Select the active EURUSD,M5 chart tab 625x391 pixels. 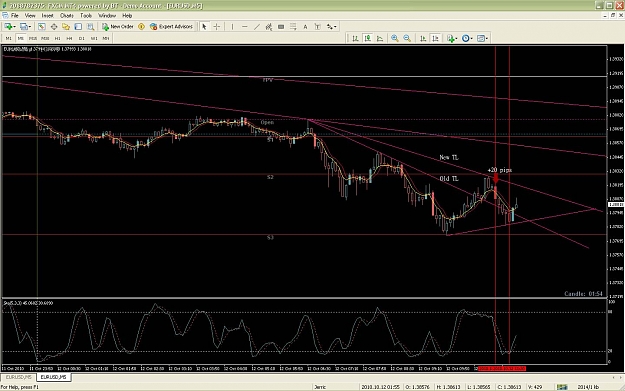(x=53, y=377)
